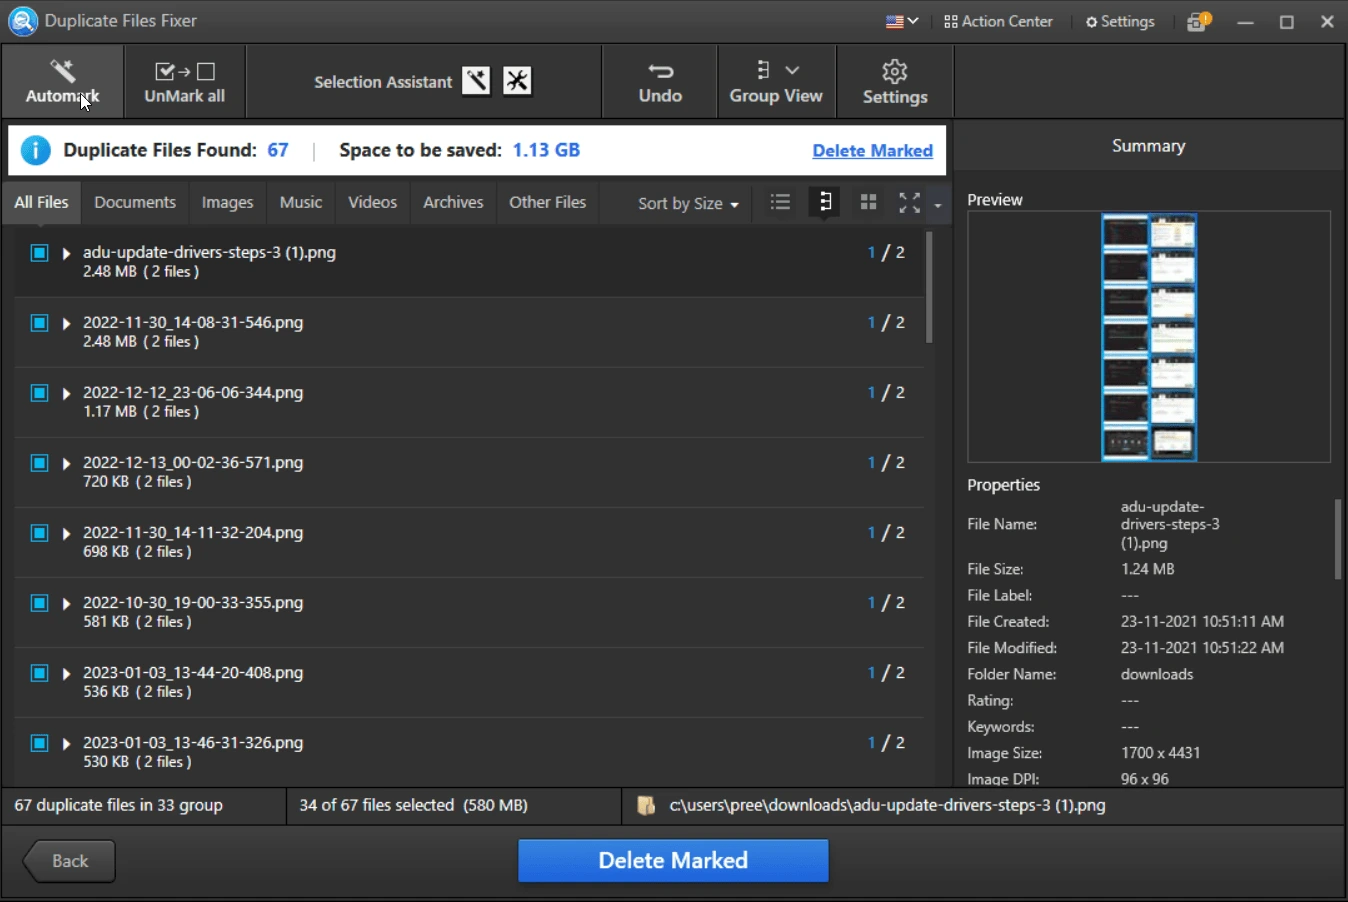Click the file list vertical scrollbar
Image resolution: width=1348 pixels, height=902 pixels.
[929, 290]
